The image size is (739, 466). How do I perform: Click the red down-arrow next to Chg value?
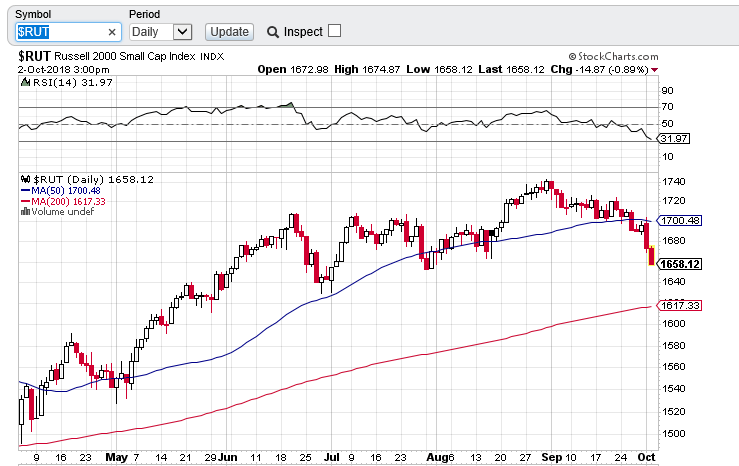coord(654,70)
